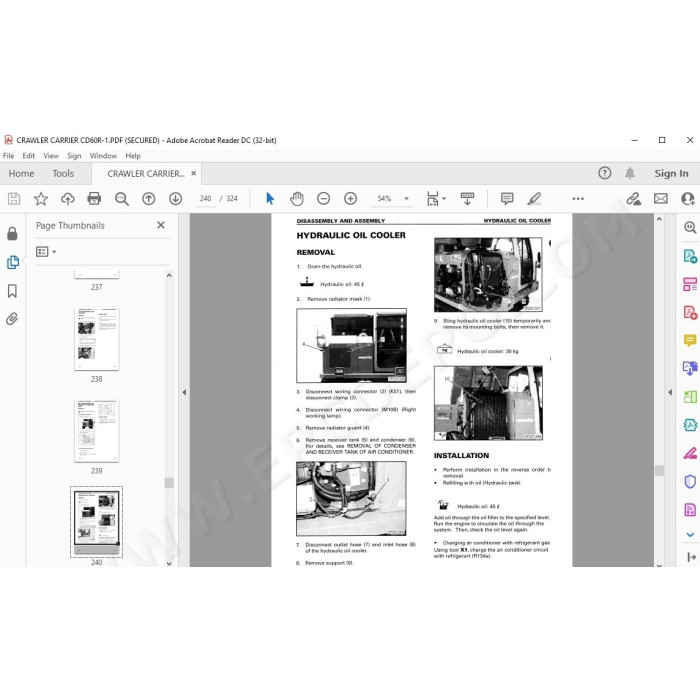Close the Page Thumbnails panel
Viewport: 700px width, 700px height.
pyautogui.click(x=161, y=225)
